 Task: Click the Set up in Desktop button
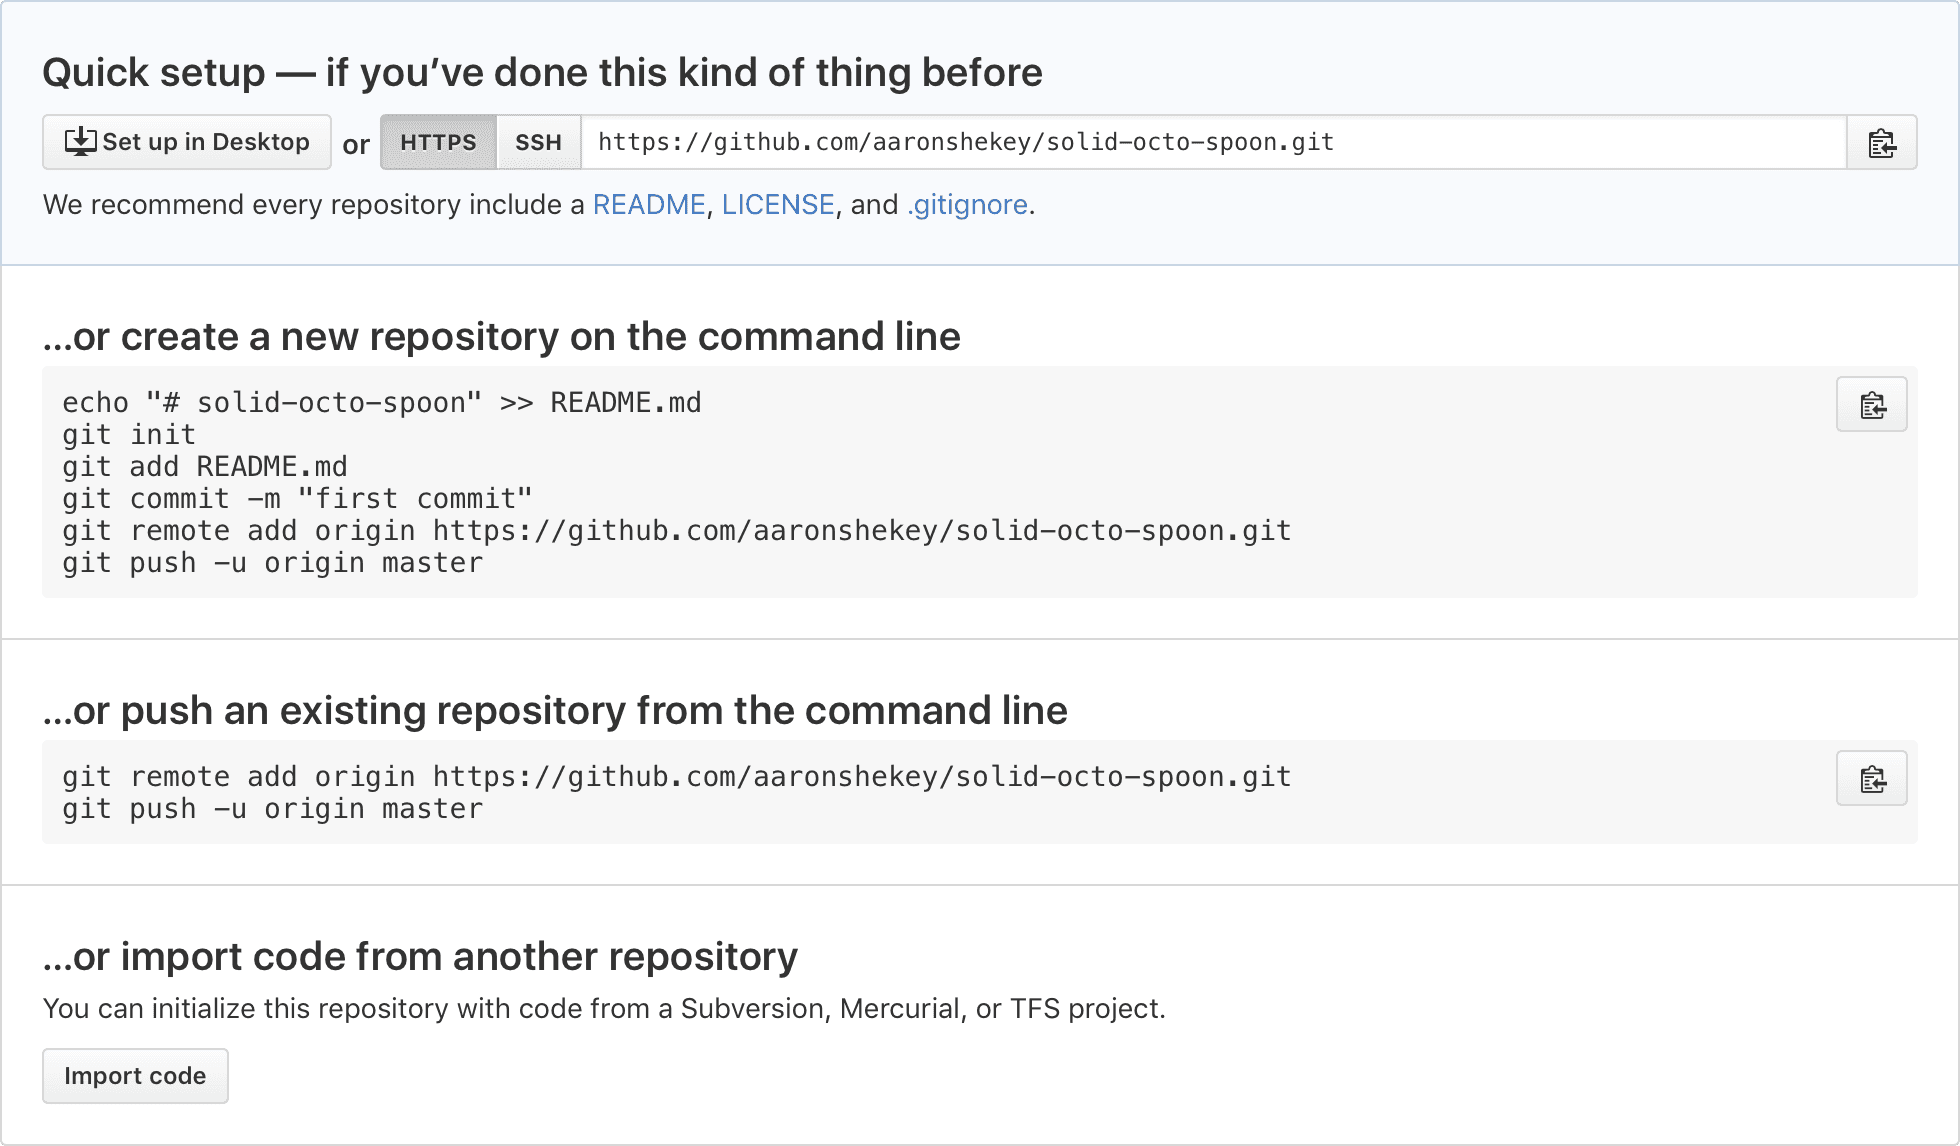pos(186,141)
